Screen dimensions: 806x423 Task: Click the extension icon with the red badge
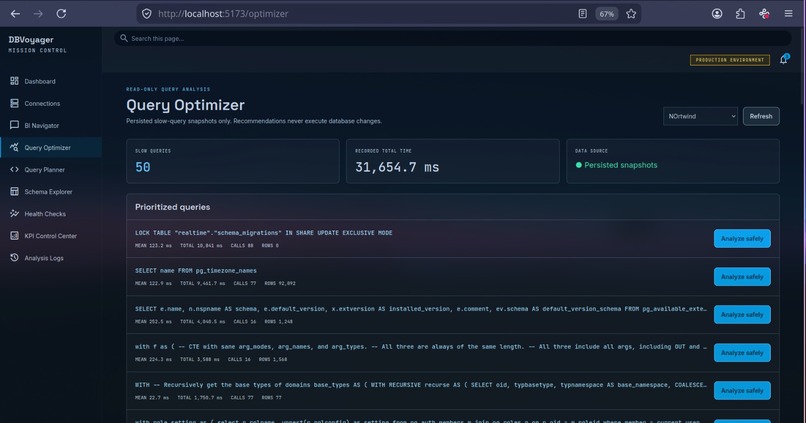click(764, 14)
